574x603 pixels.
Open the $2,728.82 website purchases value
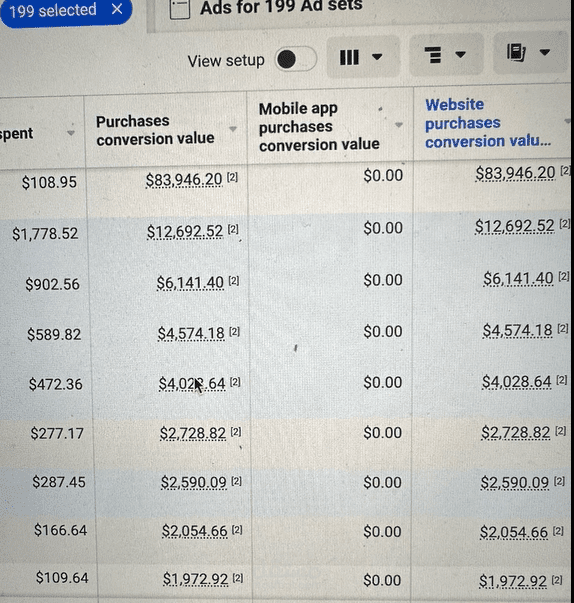pyautogui.click(x=516, y=433)
